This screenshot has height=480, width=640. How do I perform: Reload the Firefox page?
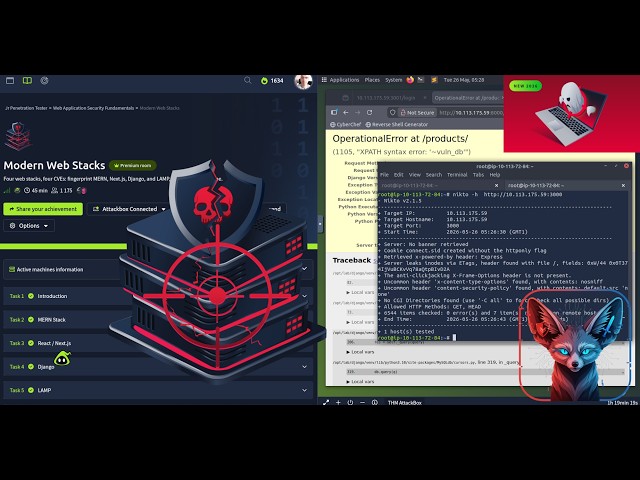(369, 112)
